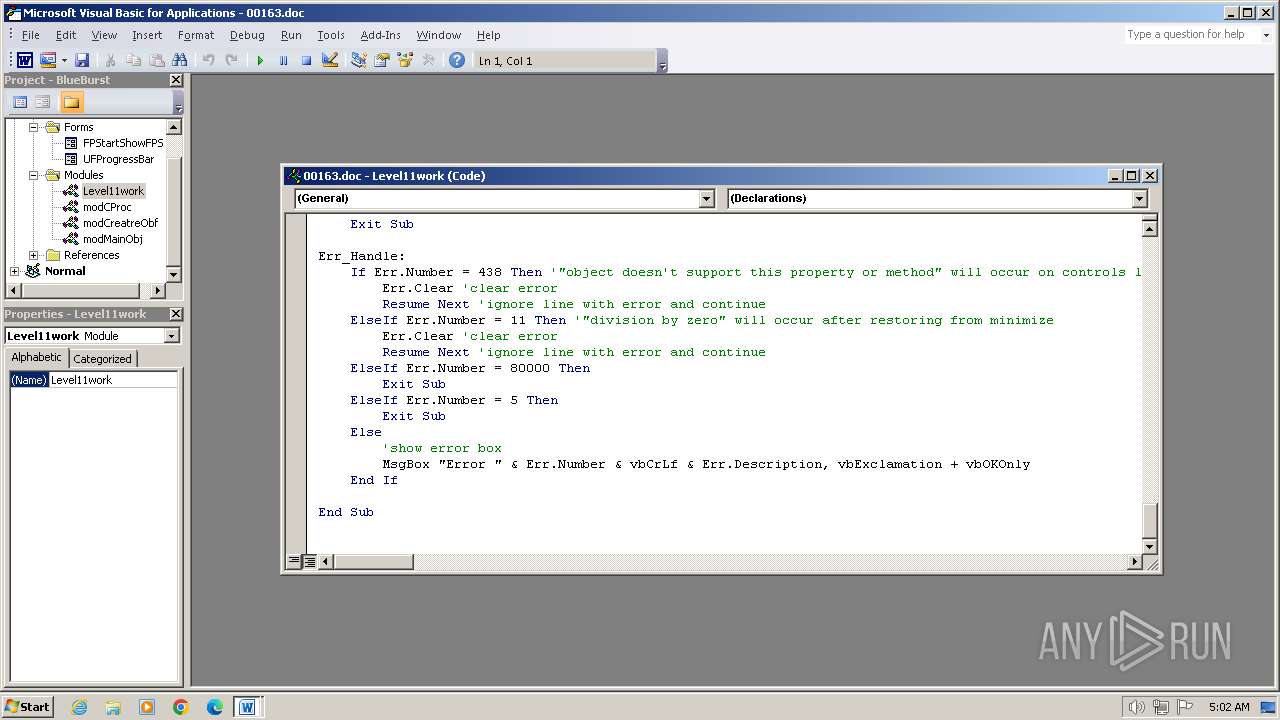This screenshot has width=1280, height=720.
Task: Select Level11work module in tree
Action: pos(113,191)
